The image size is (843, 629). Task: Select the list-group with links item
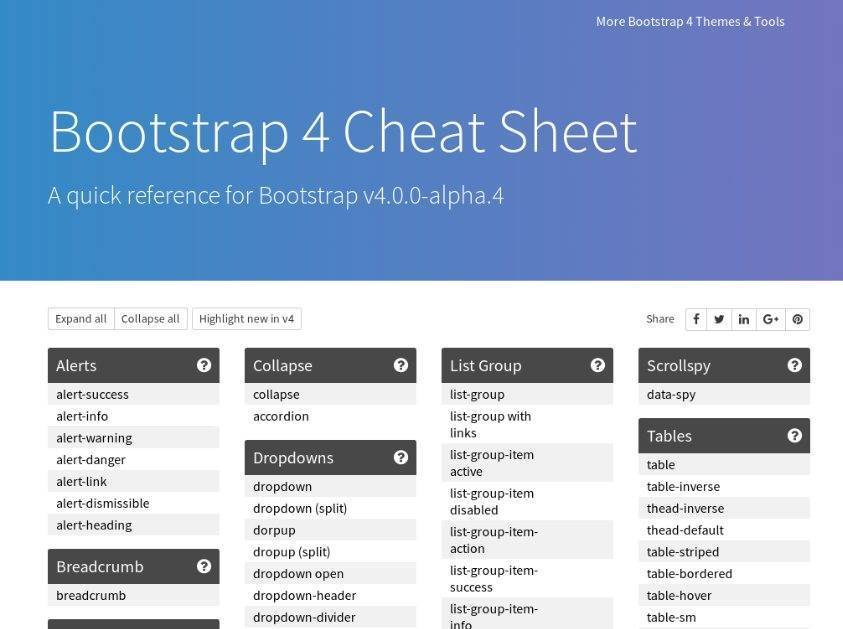pos(527,424)
